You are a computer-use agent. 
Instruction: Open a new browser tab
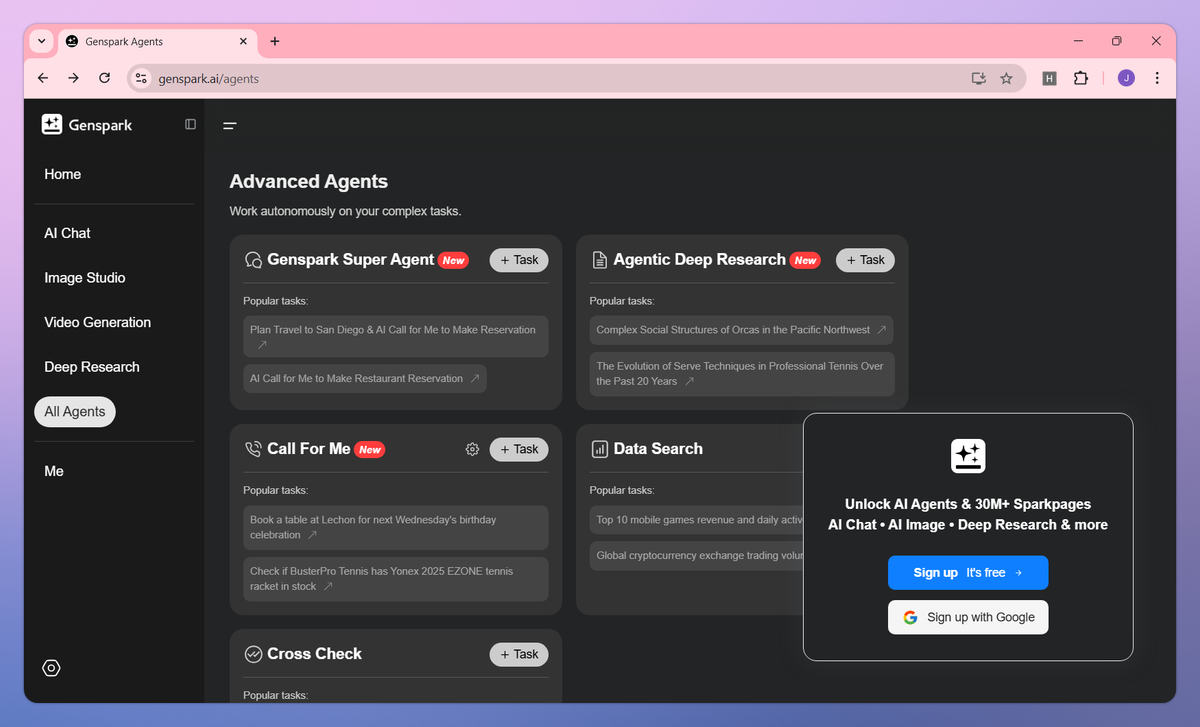pos(275,41)
